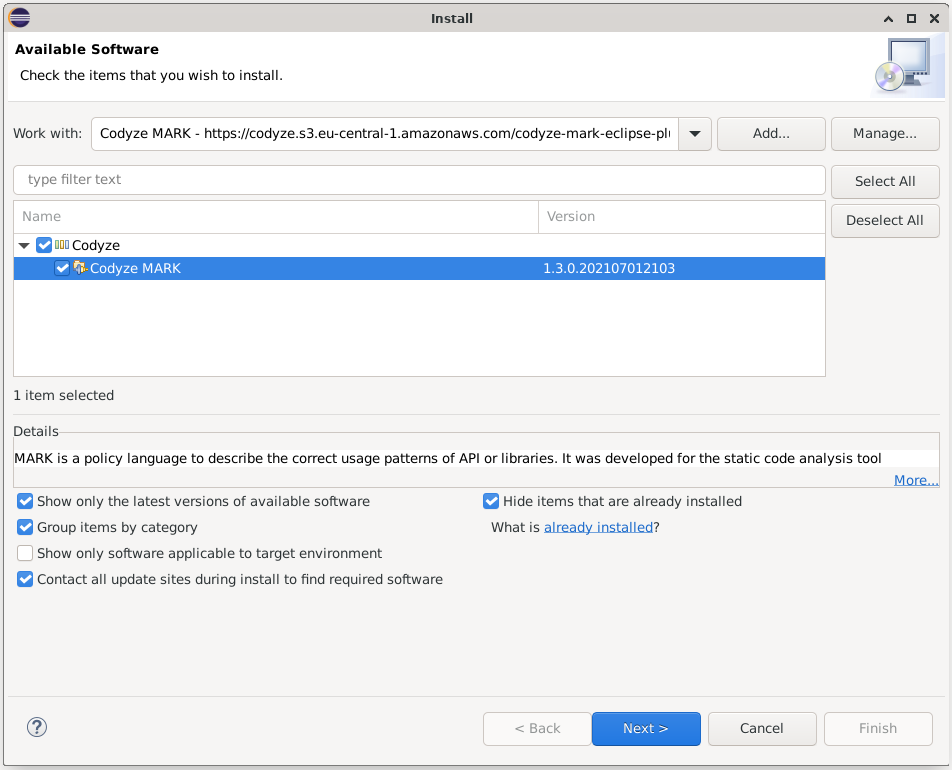
Task: Toggle Group items by category checkbox
Action: coord(26,527)
